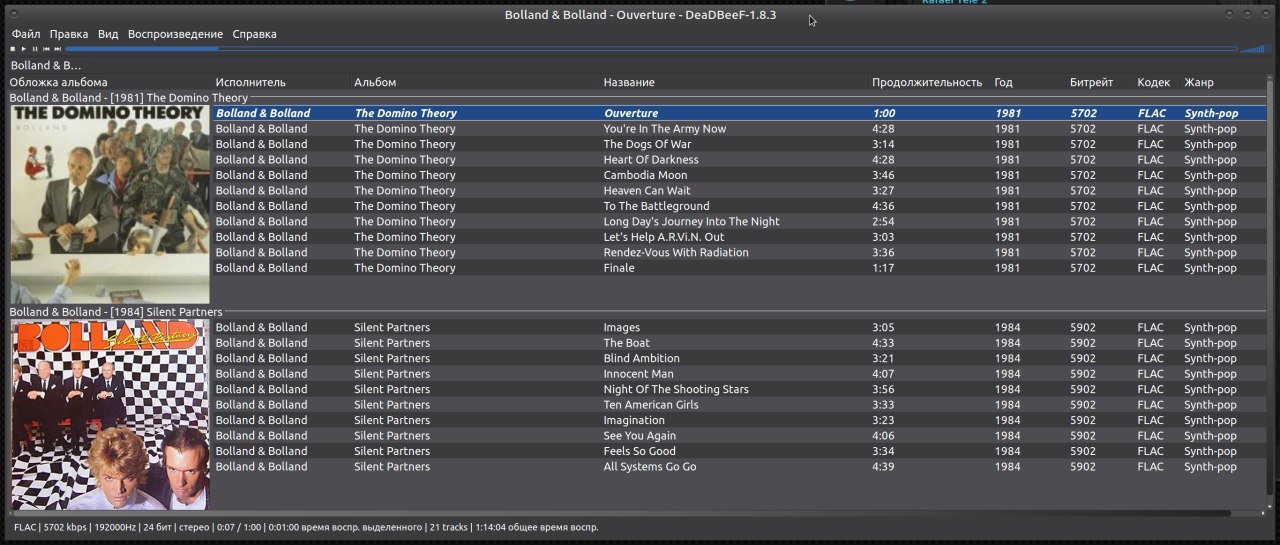1280x545 pixels.
Task: Select track Imagination
Action: 740,420
